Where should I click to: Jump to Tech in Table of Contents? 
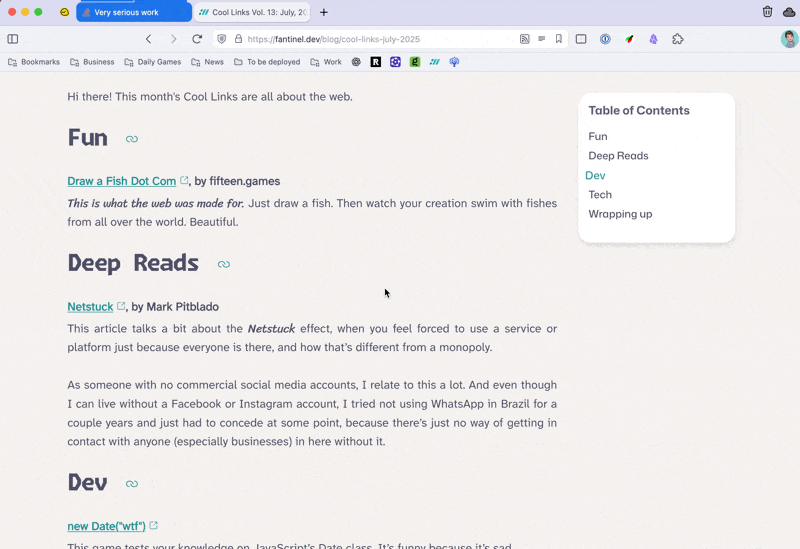600,194
